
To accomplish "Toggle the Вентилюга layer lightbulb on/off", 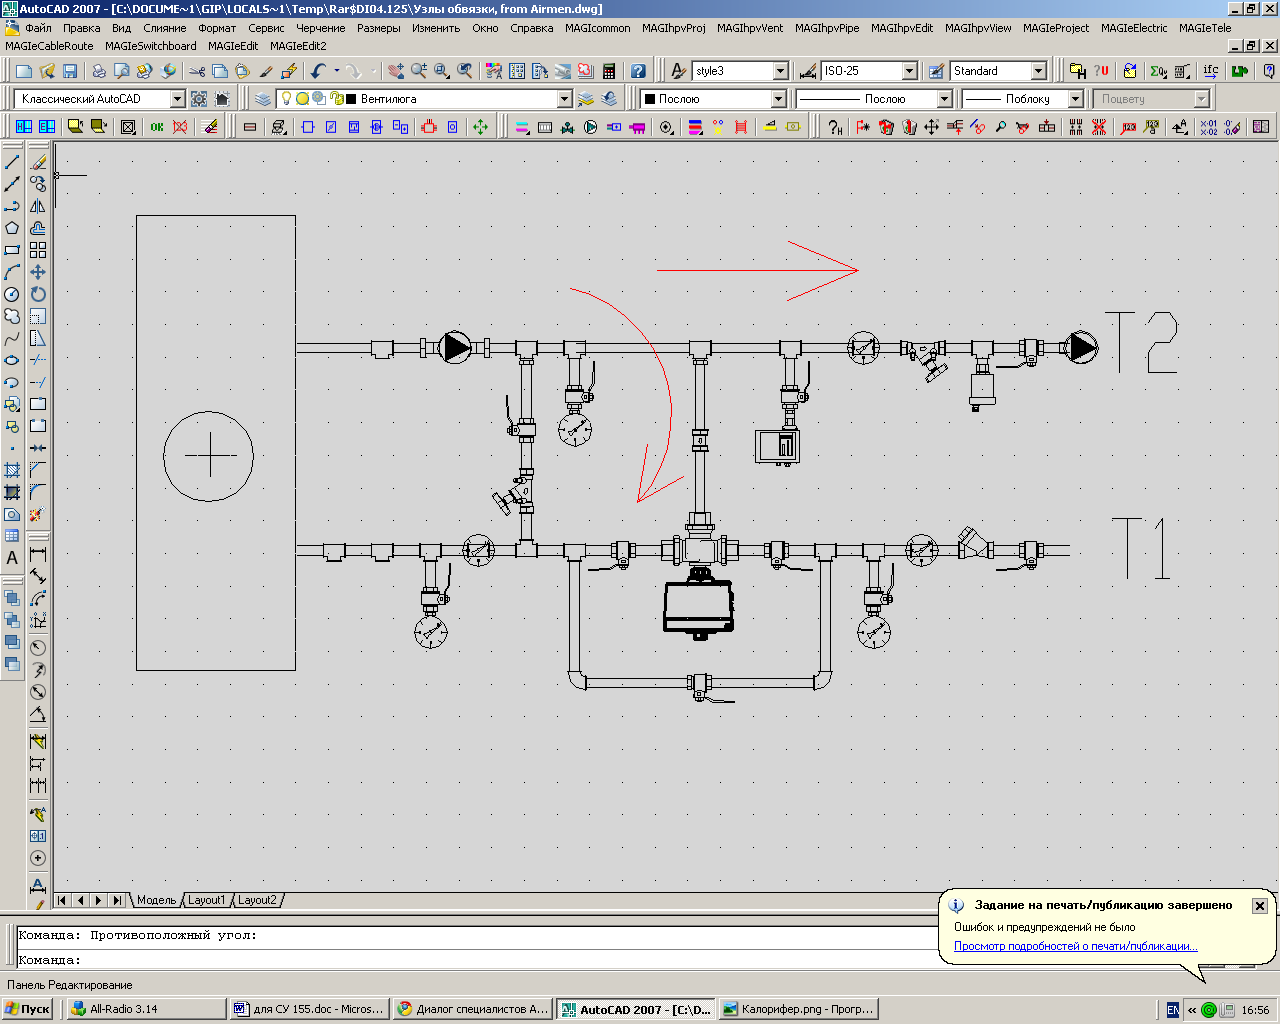I will [286, 99].
